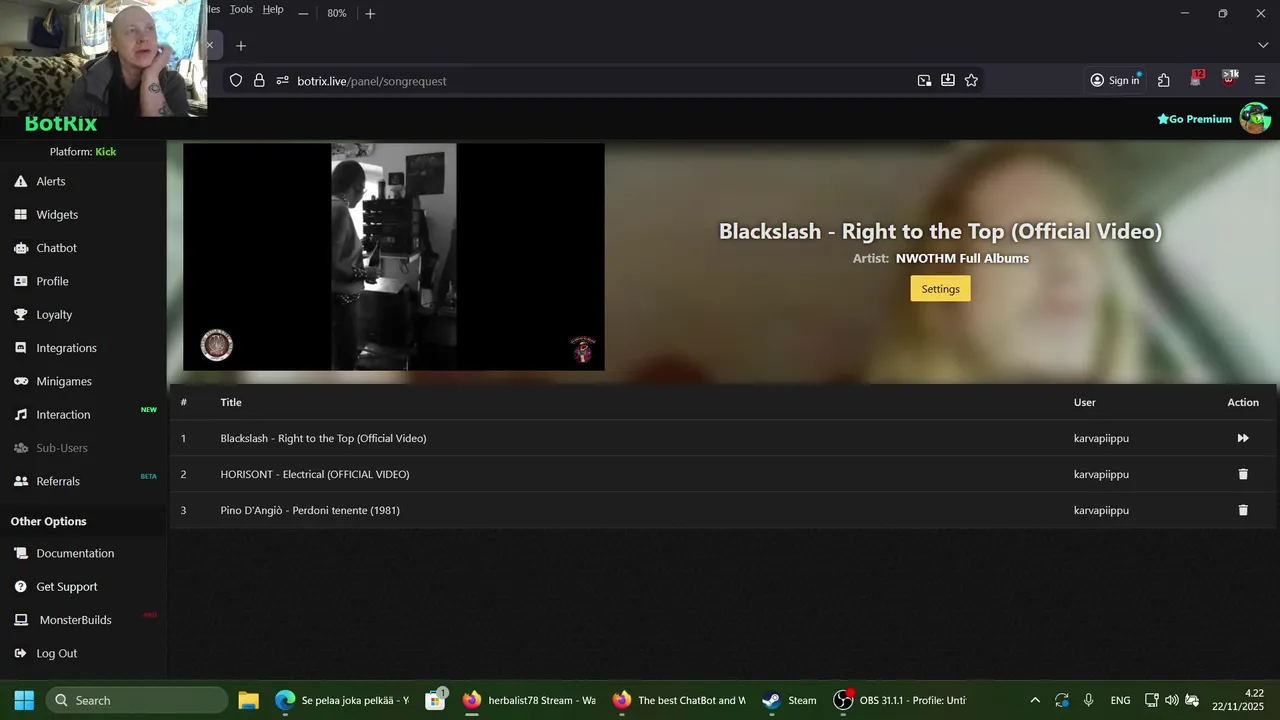The width and height of the screenshot is (1280, 720).
Task: Open the song request Settings button
Action: (940, 289)
